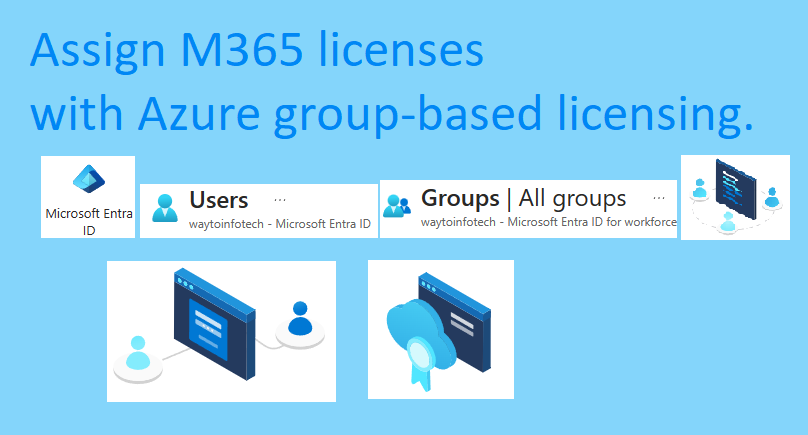Click the Groups people icon
The image size is (808, 435).
(x=397, y=206)
